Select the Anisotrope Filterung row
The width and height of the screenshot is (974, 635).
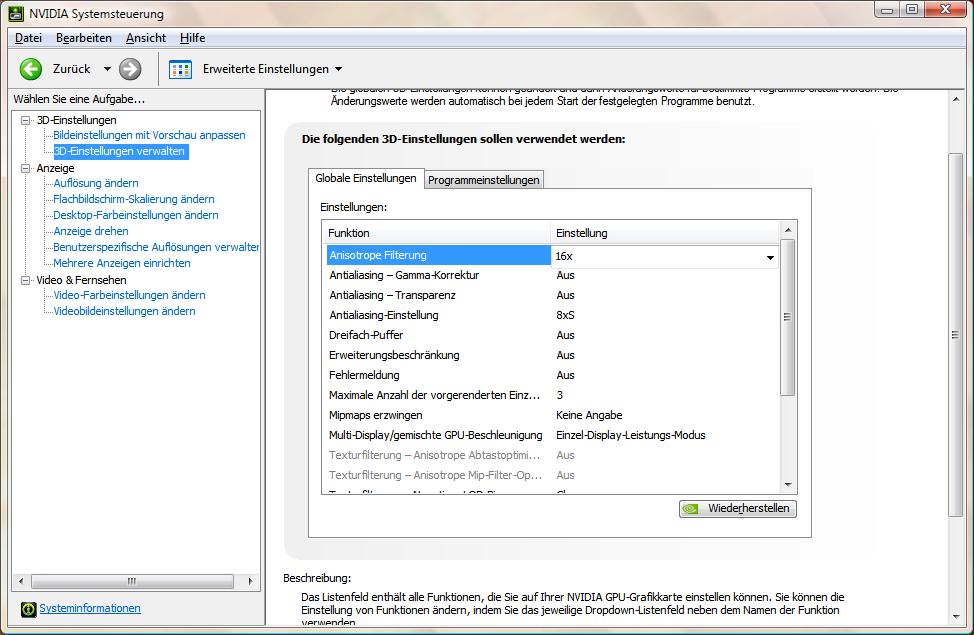pyautogui.click(x=552, y=255)
